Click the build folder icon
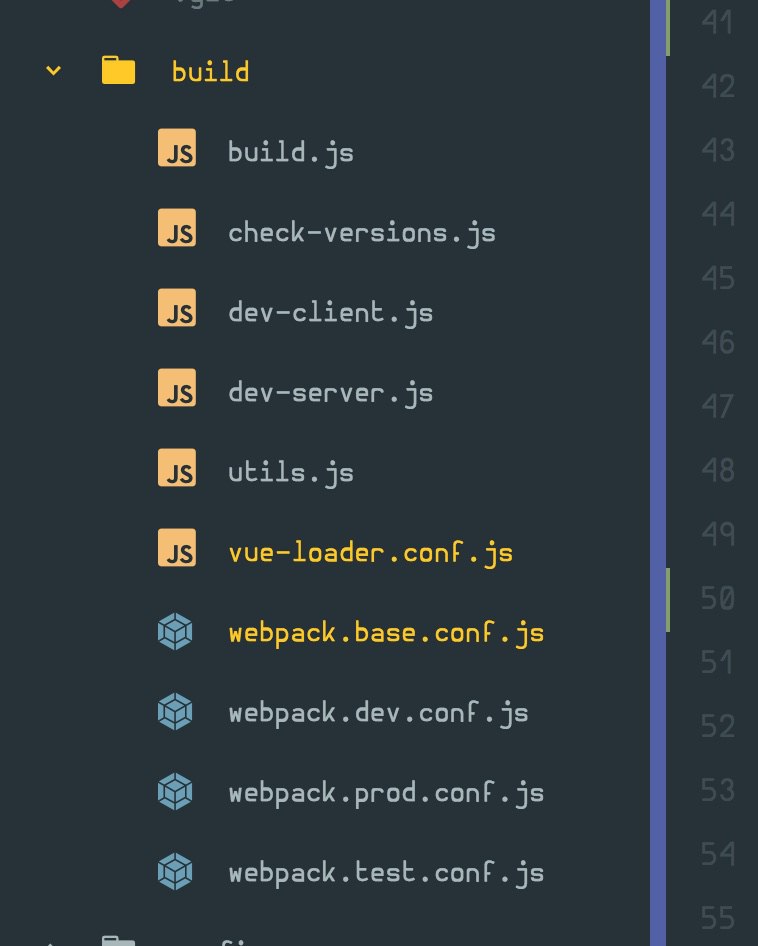 point(118,71)
